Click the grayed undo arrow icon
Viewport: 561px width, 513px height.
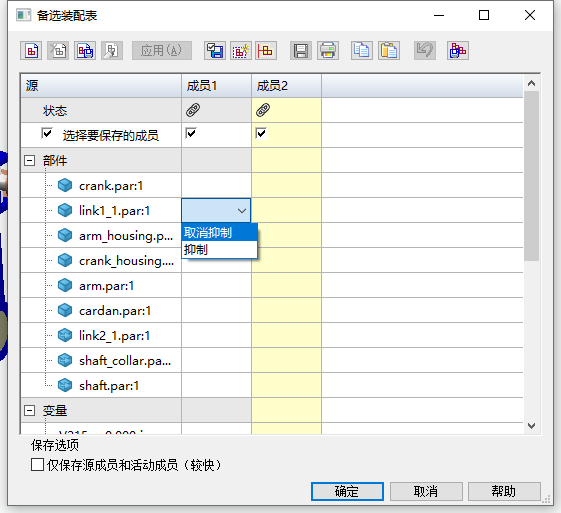pyautogui.click(x=425, y=50)
